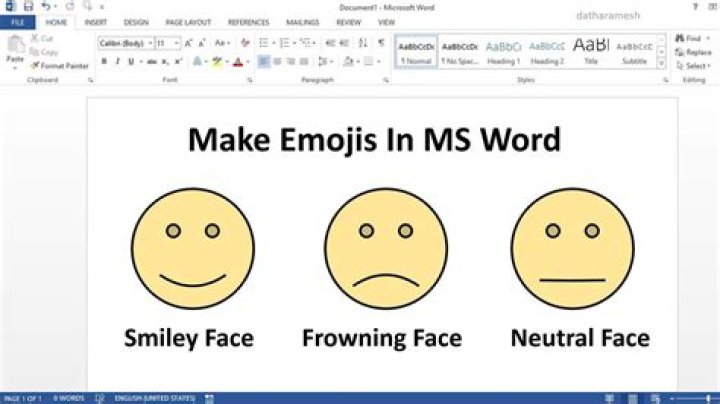The height and width of the screenshot is (404, 720).
Task: Click the 0 WORDS count in status bar
Action: [x=68, y=398]
